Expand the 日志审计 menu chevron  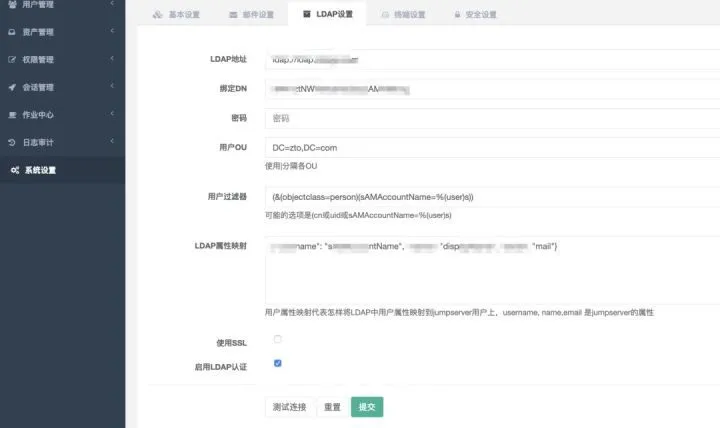(112, 141)
